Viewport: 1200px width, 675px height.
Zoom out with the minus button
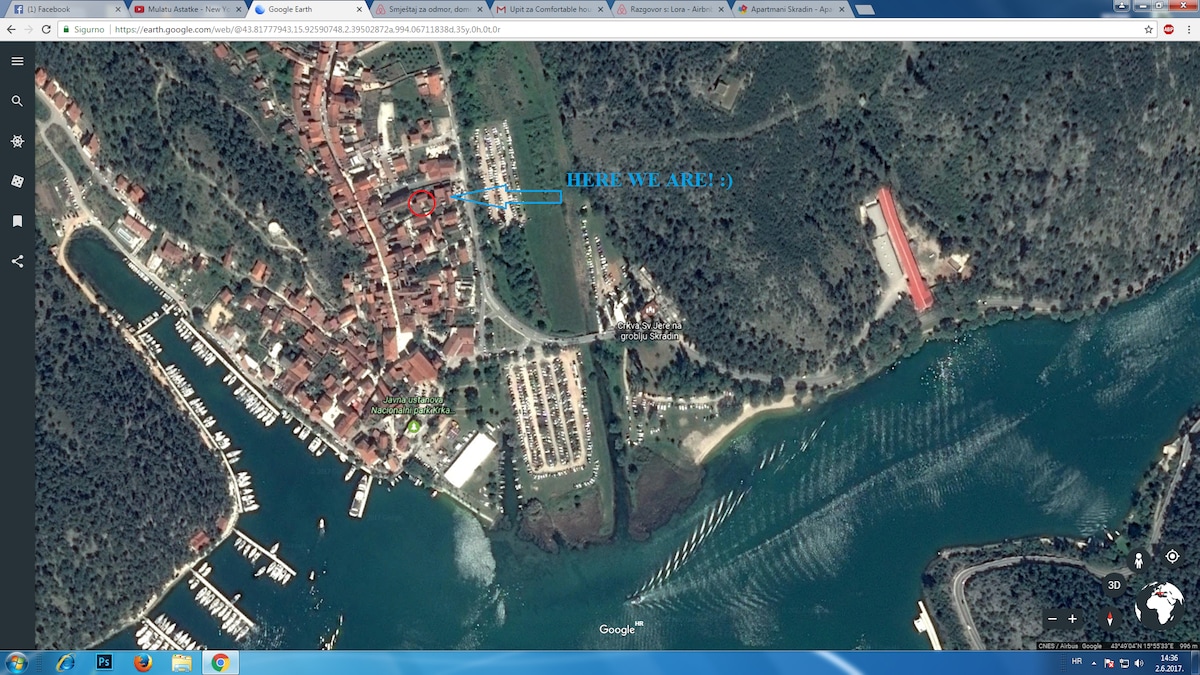1052,619
